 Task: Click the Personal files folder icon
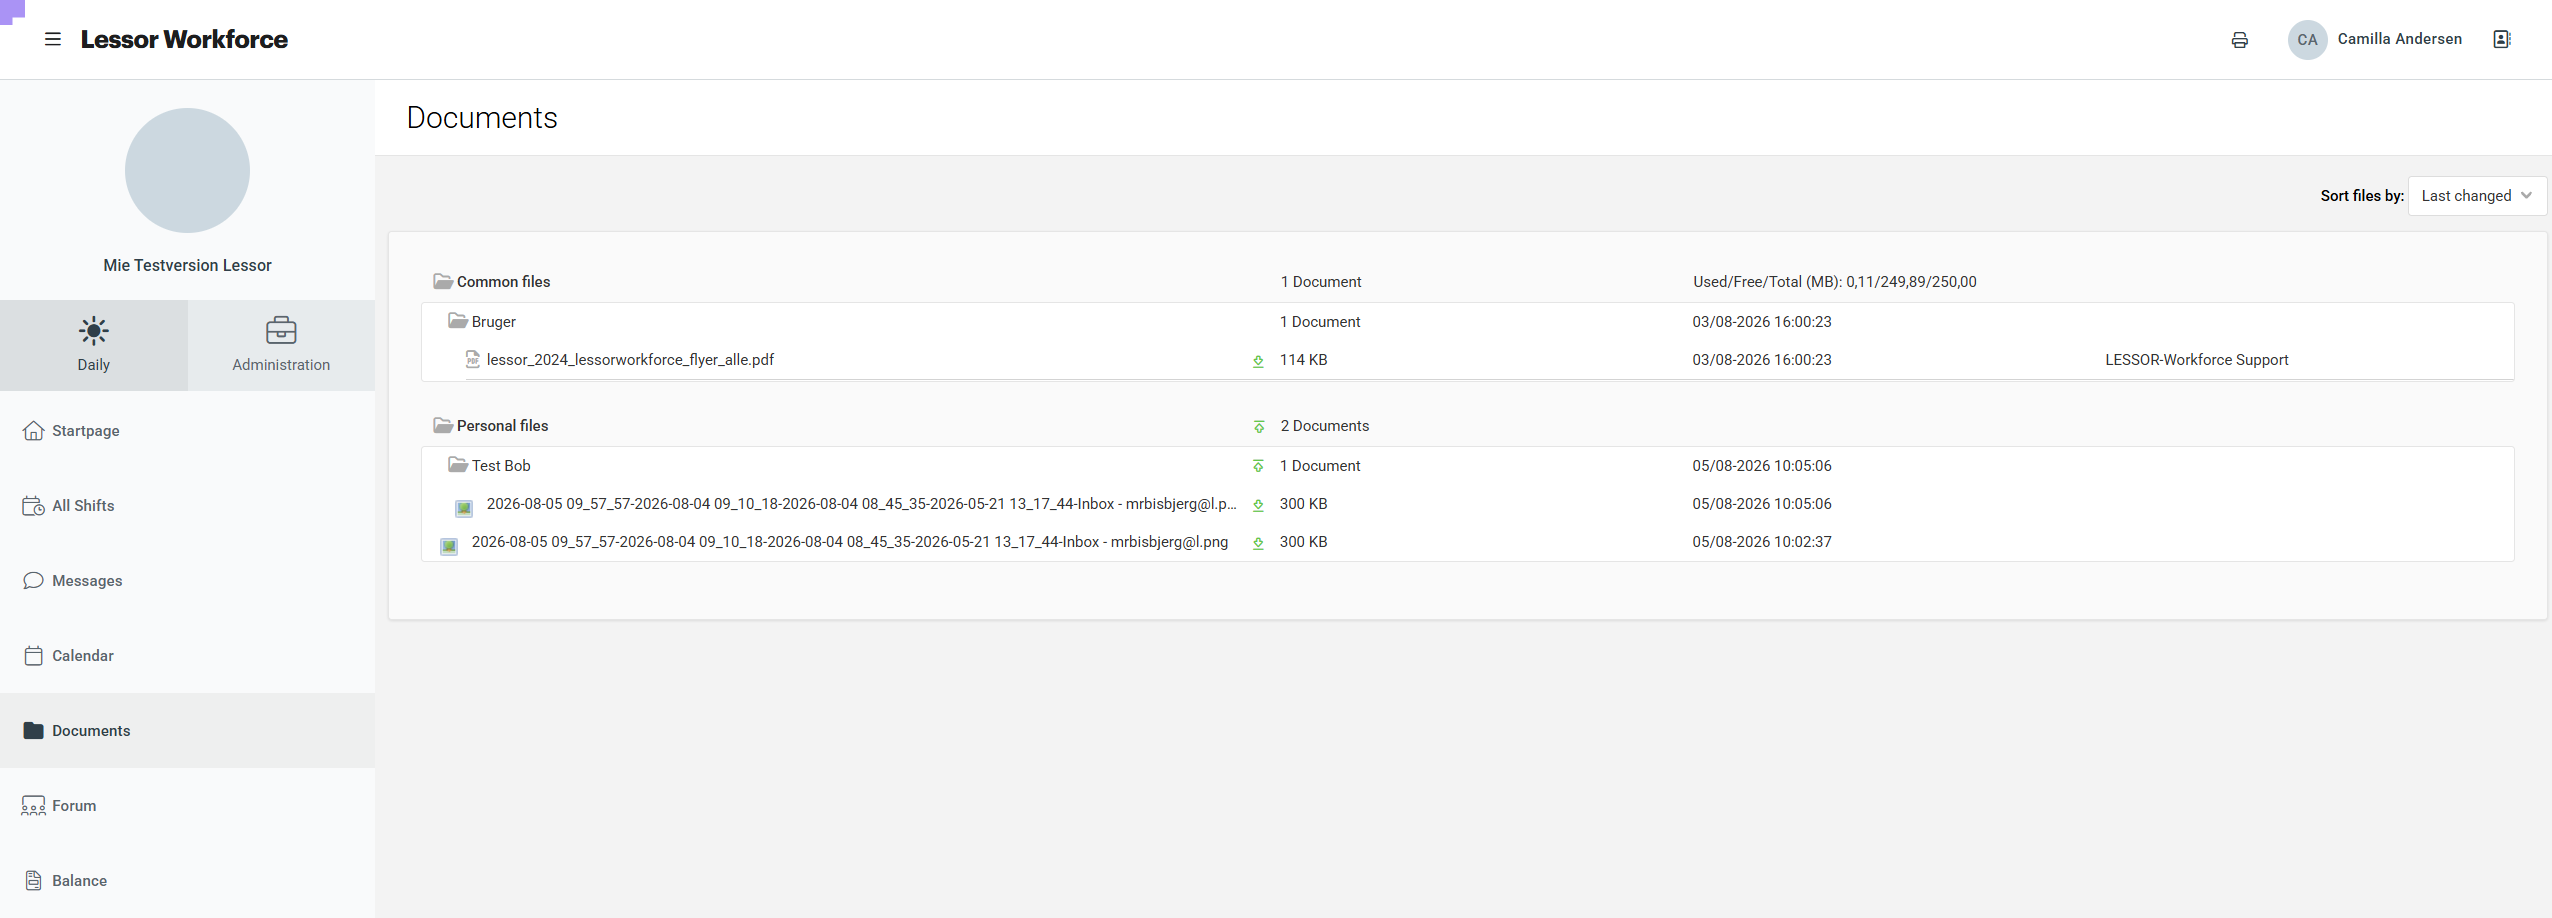[x=443, y=425]
